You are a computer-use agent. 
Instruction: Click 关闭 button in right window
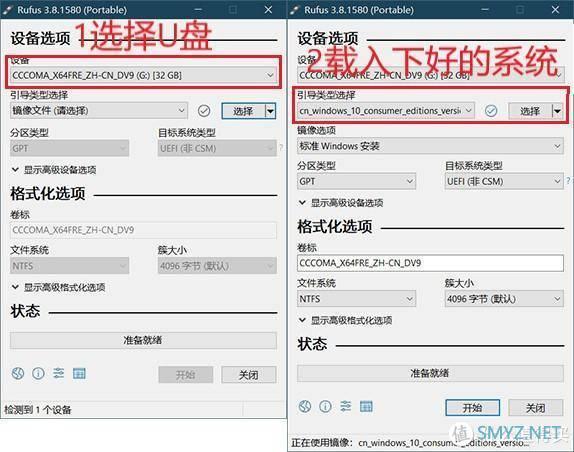[x=536, y=407]
